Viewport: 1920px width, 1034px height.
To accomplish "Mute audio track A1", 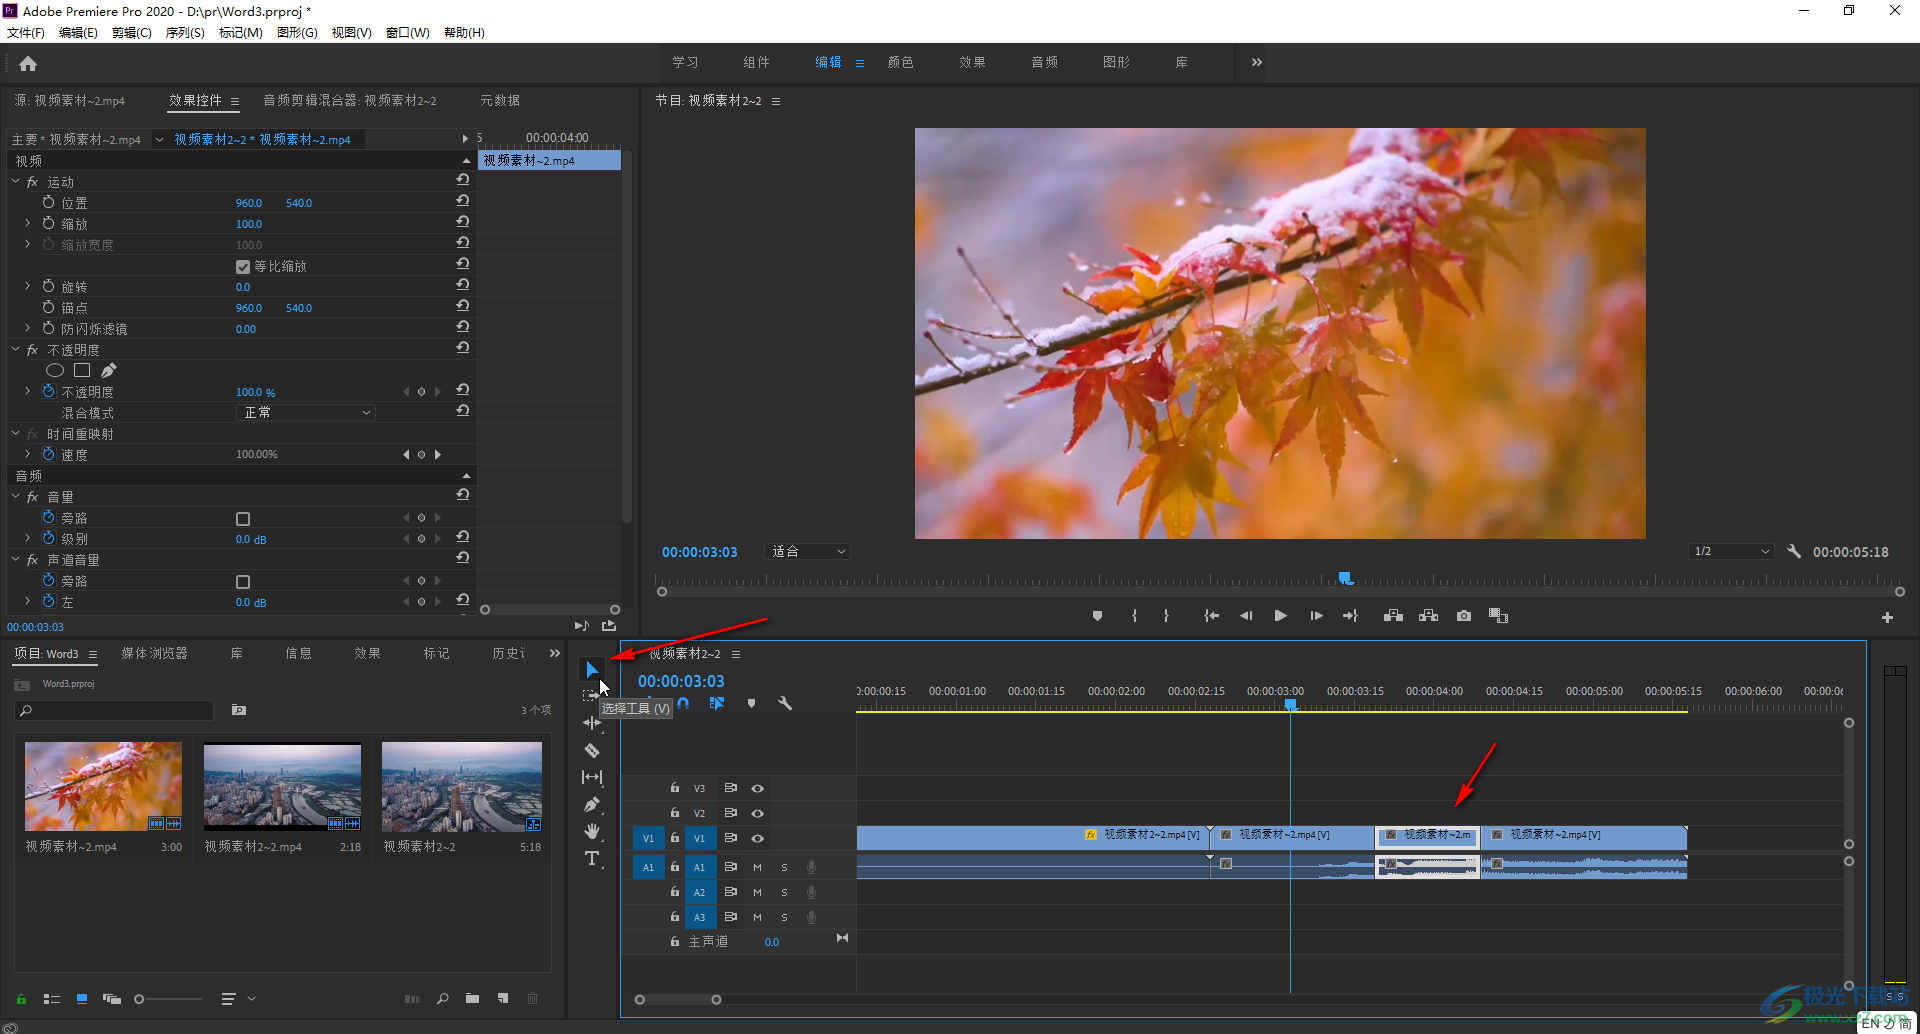I will coord(757,867).
